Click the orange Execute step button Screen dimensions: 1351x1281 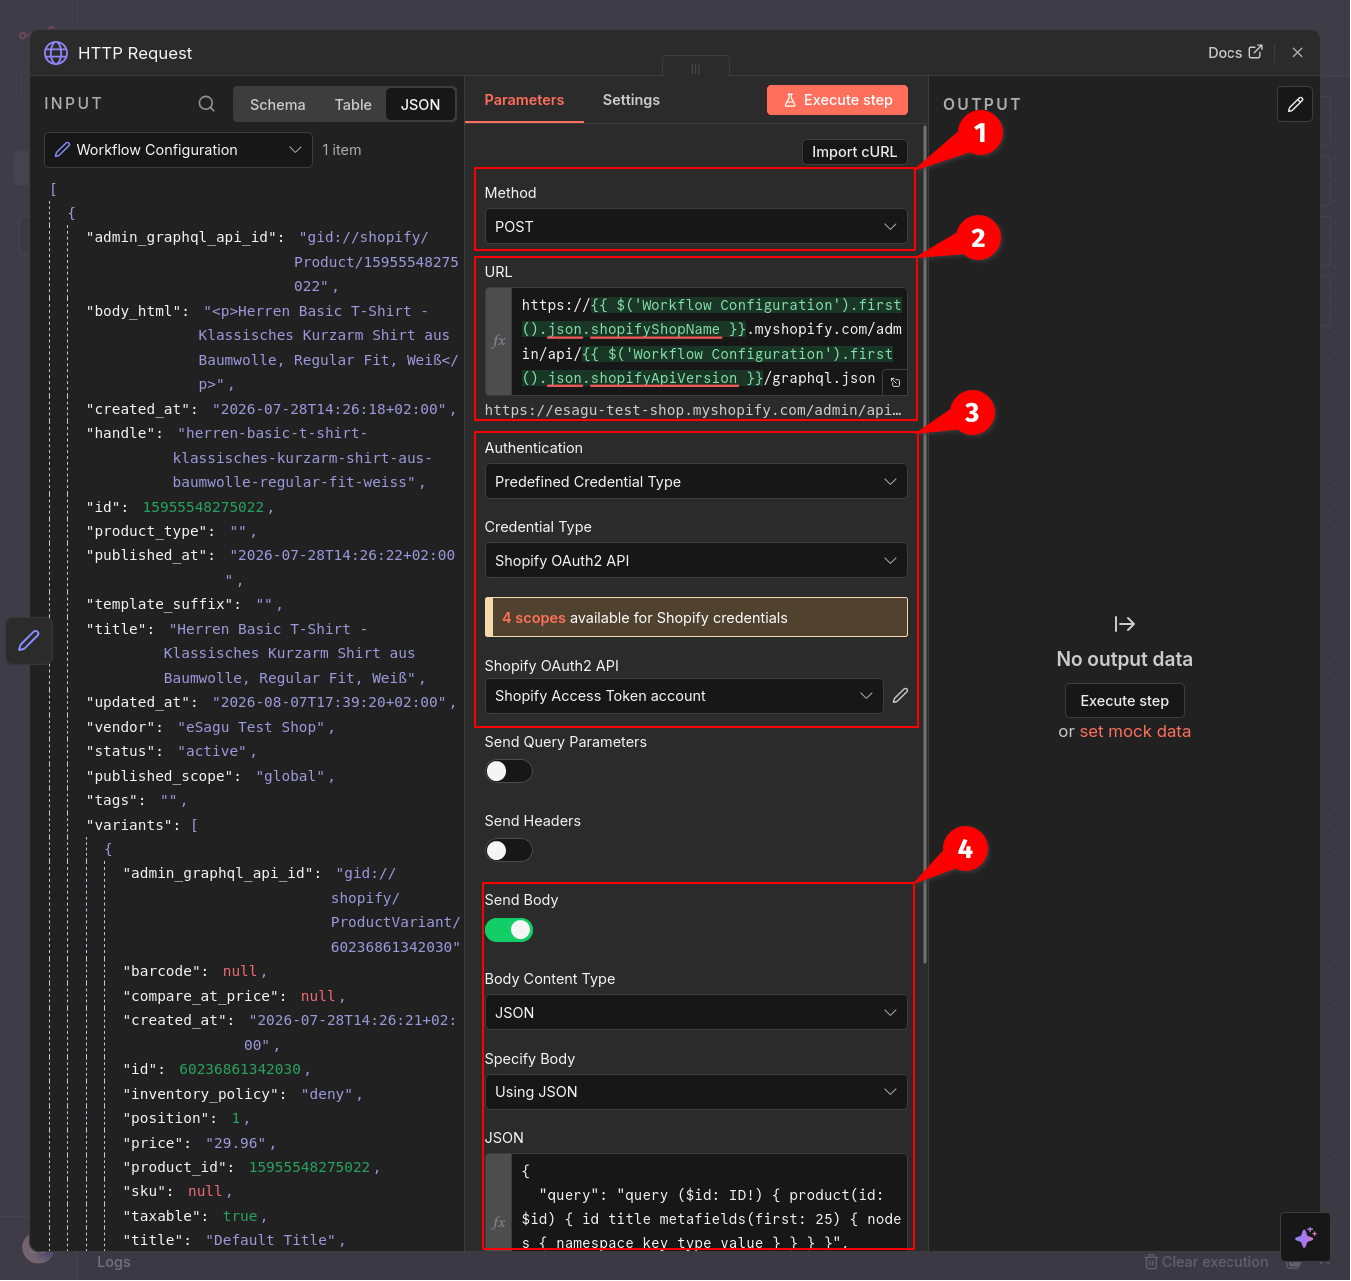[838, 100]
